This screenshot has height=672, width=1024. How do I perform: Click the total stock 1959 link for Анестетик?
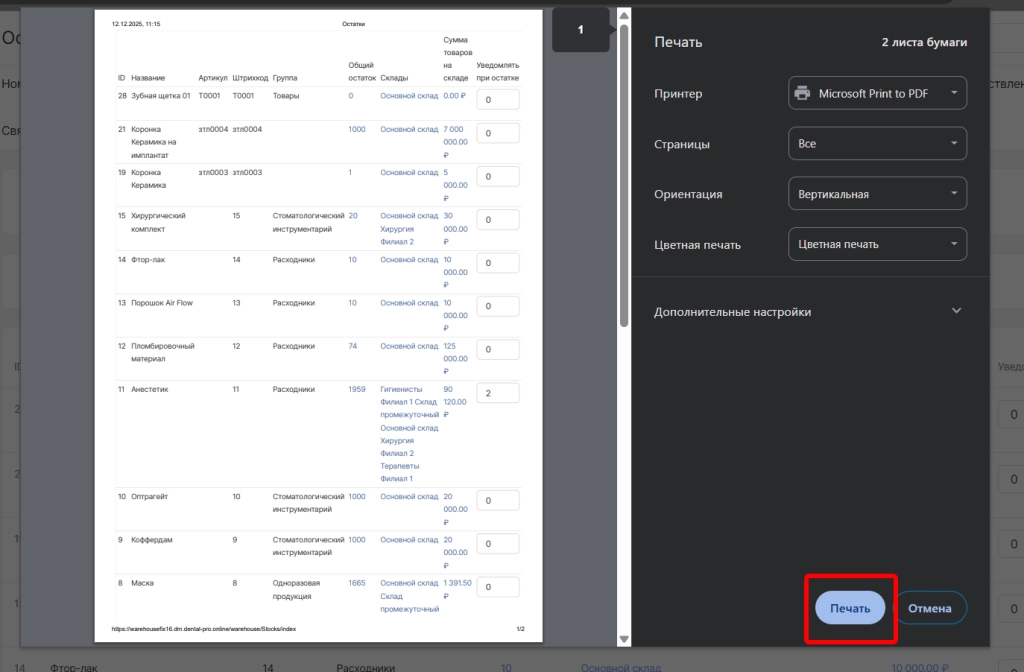(357, 389)
